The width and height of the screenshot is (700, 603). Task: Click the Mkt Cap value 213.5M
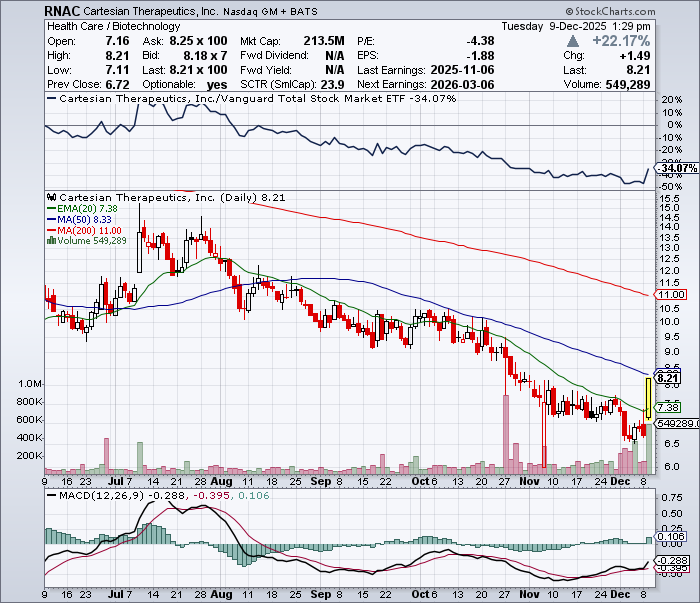click(x=324, y=41)
